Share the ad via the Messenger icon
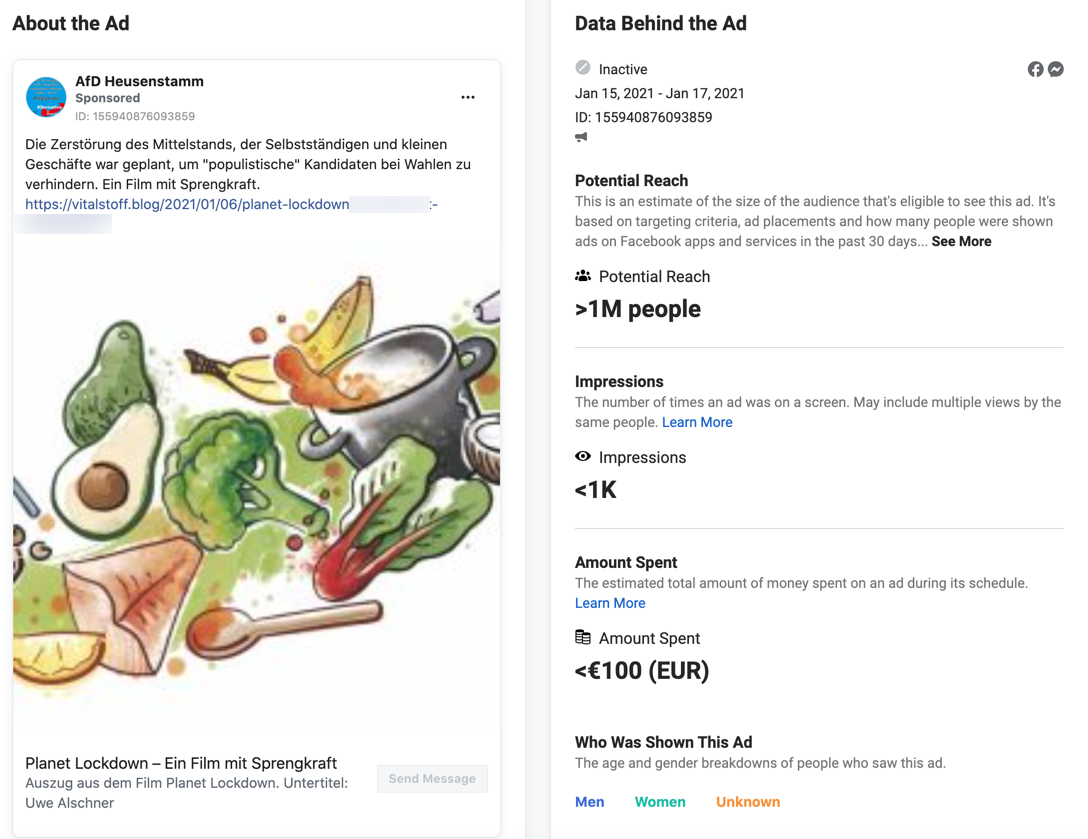Screen dimensions: 1088x839 point(1056,69)
